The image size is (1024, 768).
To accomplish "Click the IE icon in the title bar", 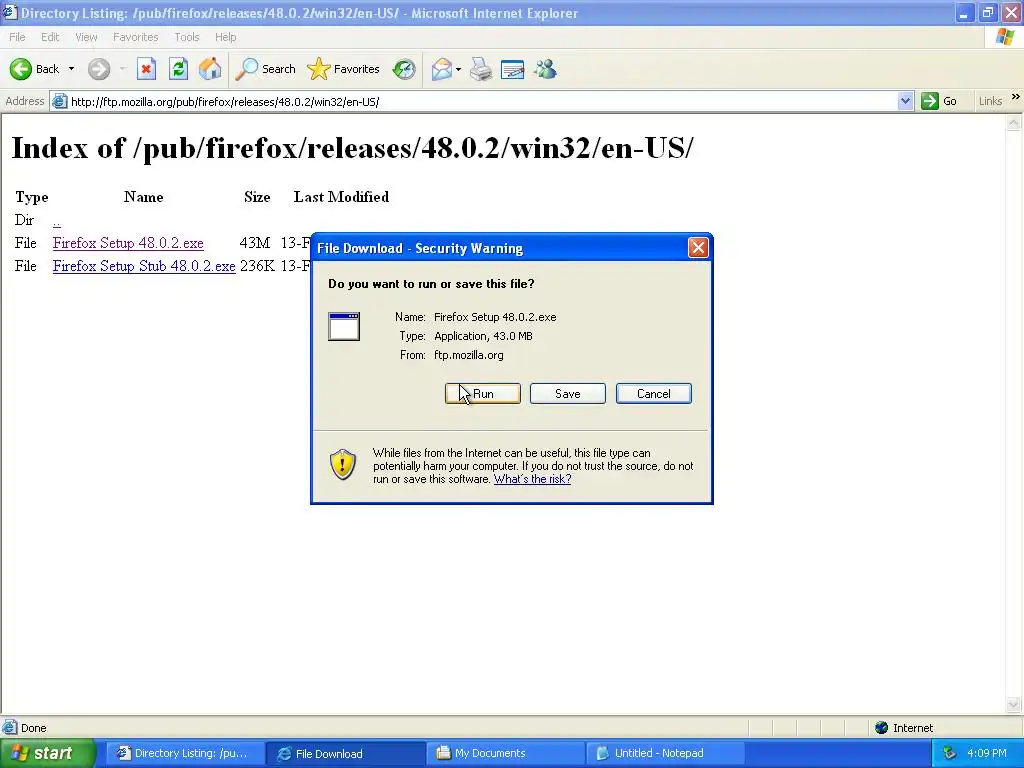I will (x=10, y=12).
